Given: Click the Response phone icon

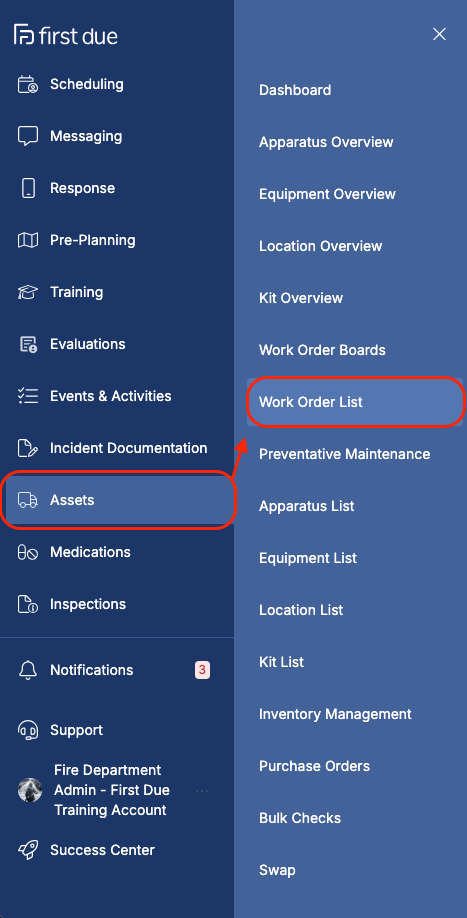Looking at the screenshot, I should pyautogui.click(x=28, y=189).
